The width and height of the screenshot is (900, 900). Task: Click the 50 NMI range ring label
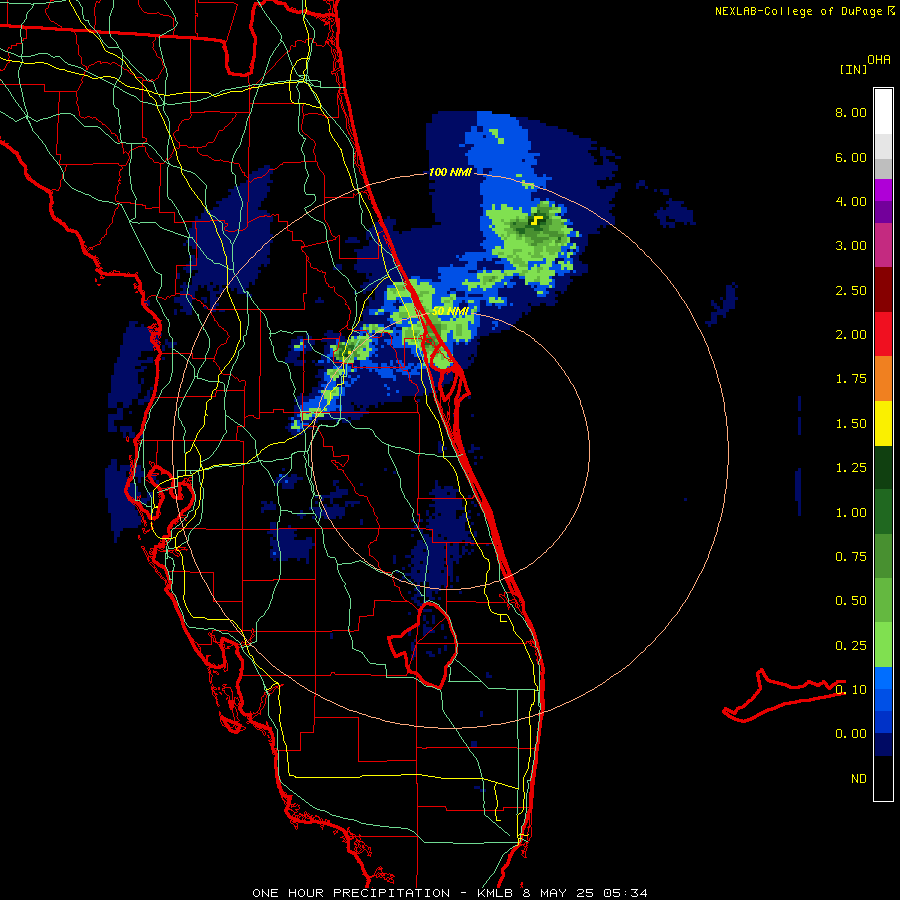(451, 311)
